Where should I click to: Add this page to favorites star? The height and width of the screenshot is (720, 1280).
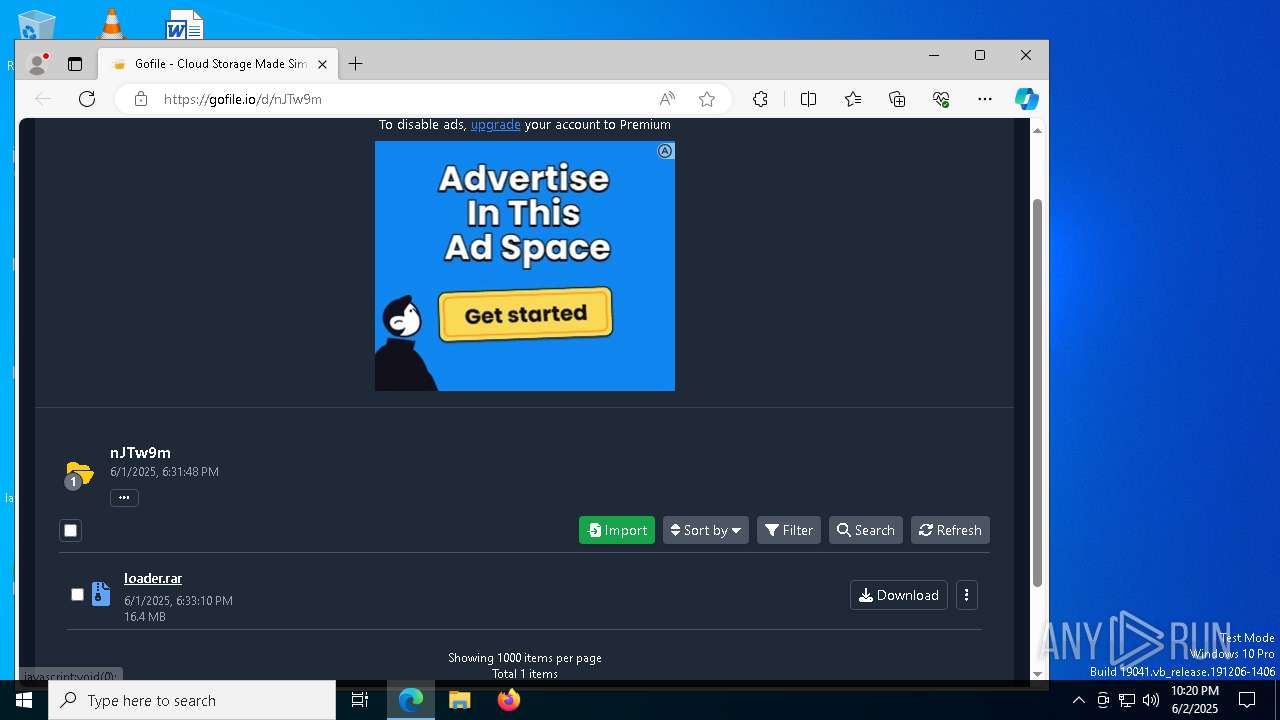(707, 99)
